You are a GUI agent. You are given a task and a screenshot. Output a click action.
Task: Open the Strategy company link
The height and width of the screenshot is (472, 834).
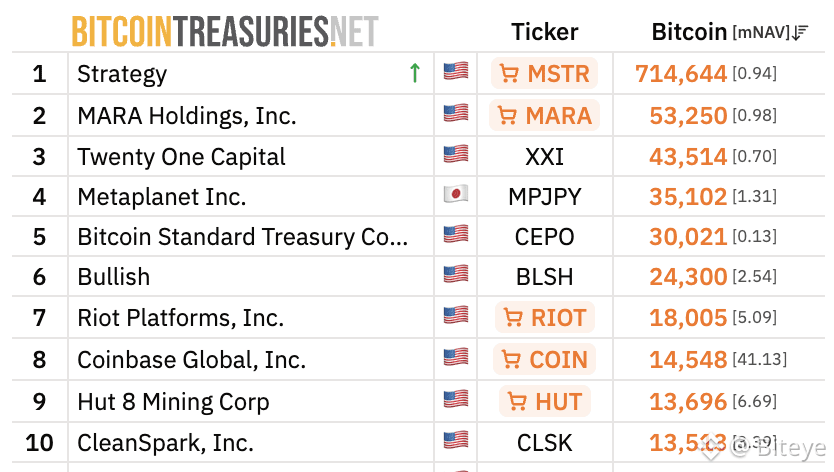(x=122, y=74)
